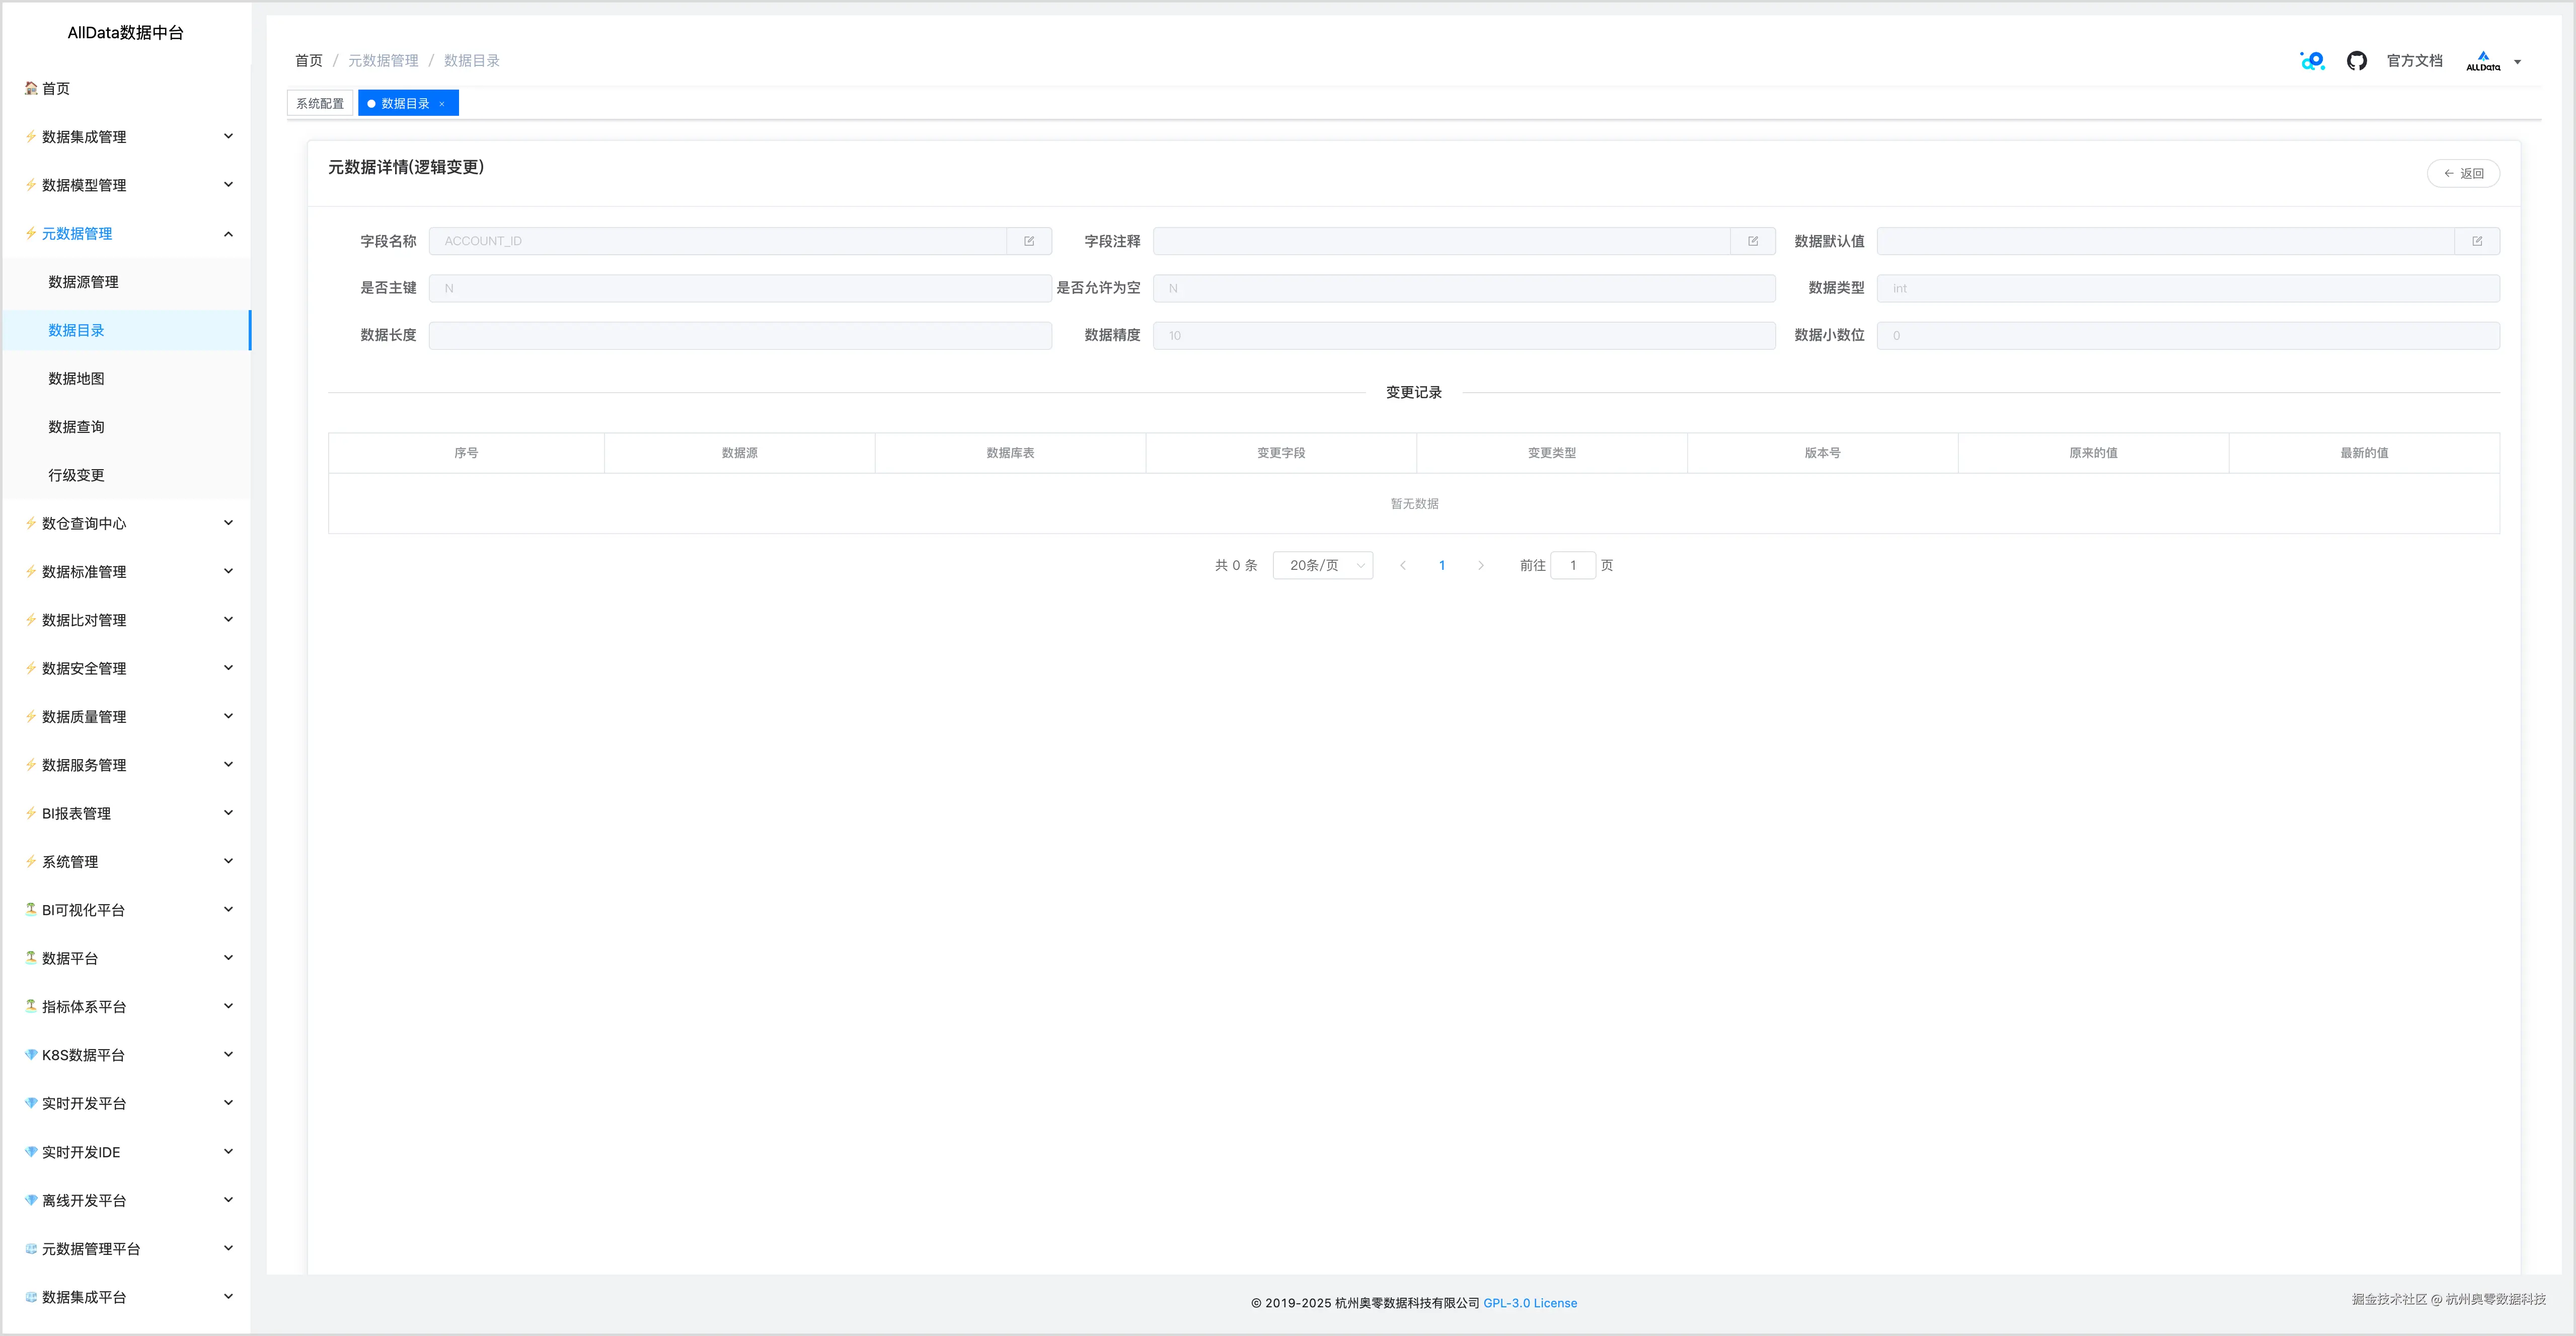
Task: Open 数据地图 in the sidebar
Action: (77, 379)
